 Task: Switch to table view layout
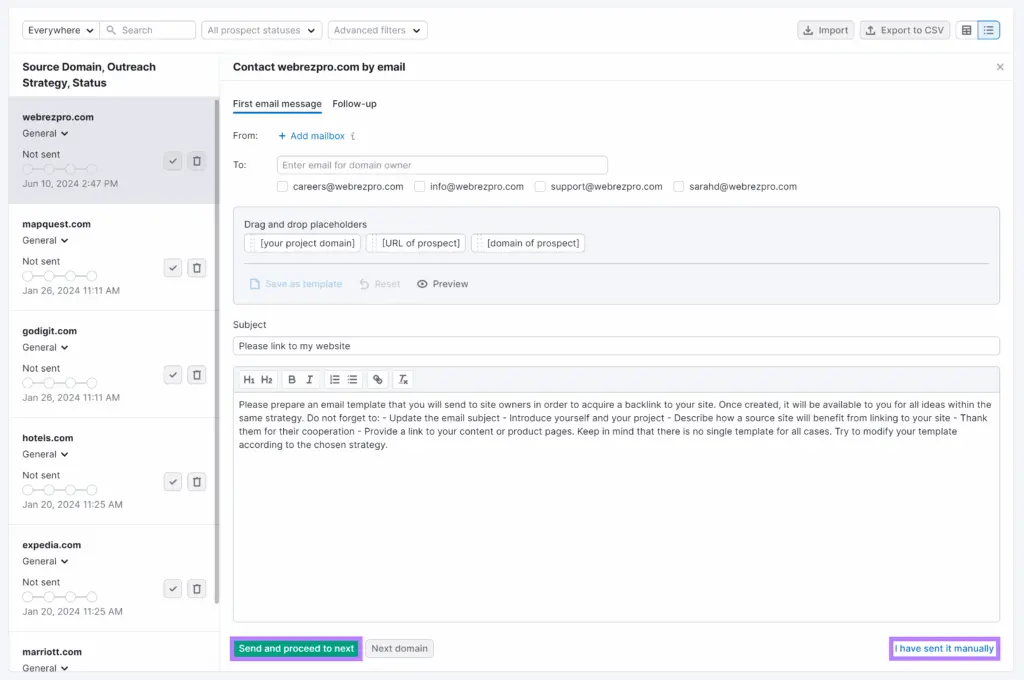(x=966, y=30)
